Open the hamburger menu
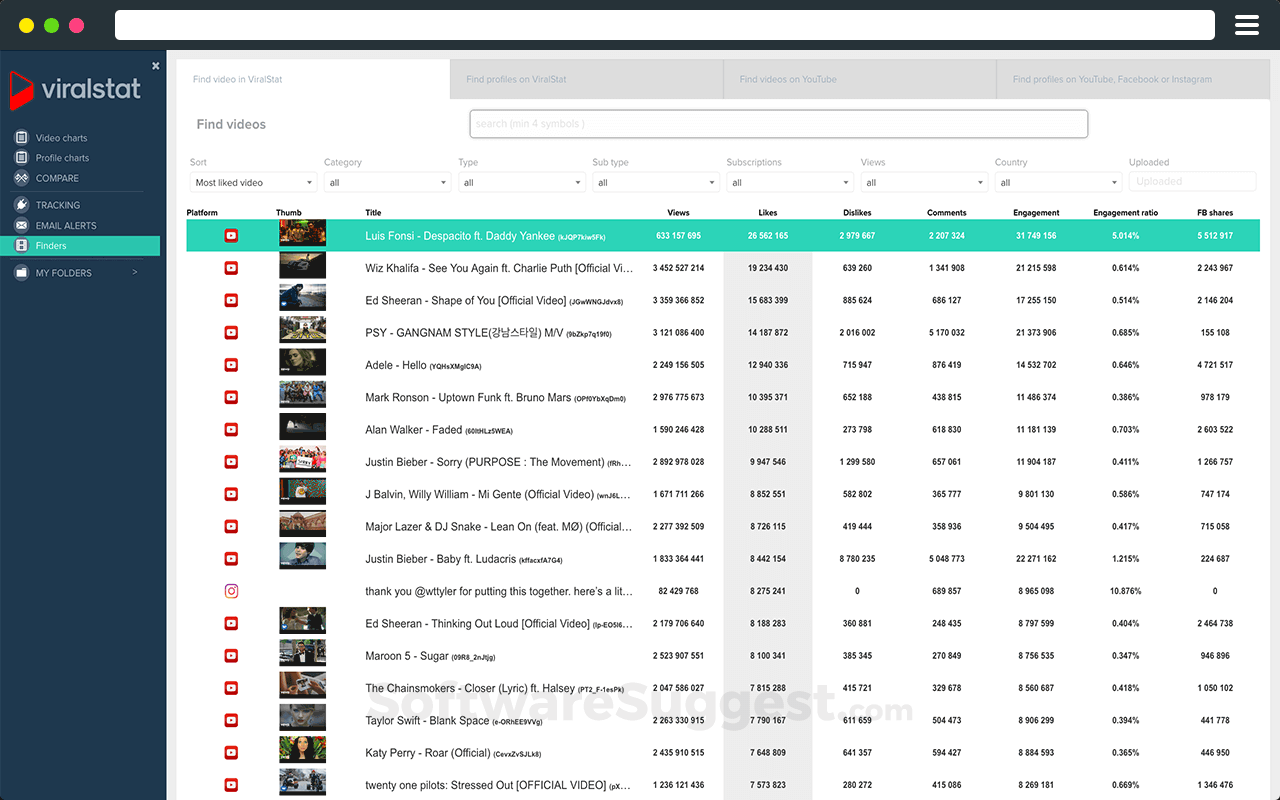The height and width of the screenshot is (800, 1280). point(1246,24)
